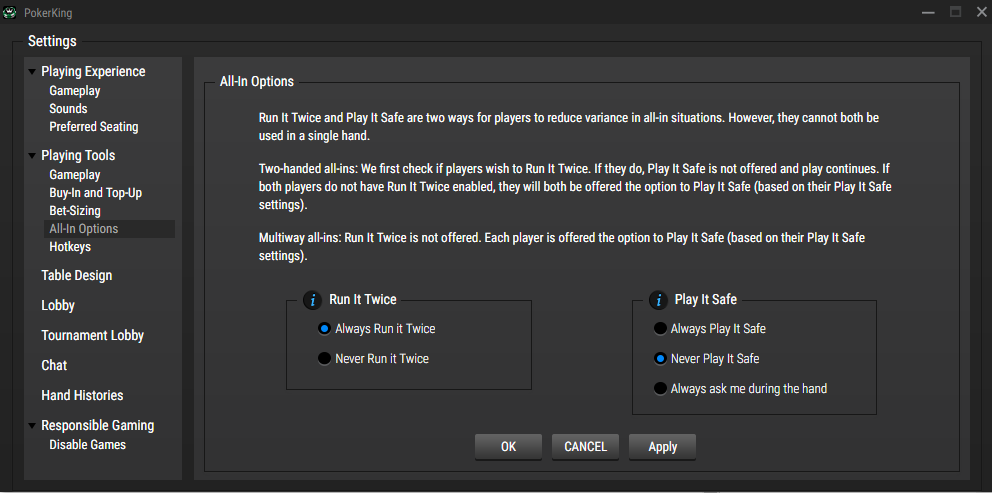Maximize the PokerKing window
The width and height of the screenshot is (992, 493).
click(955, 12)
